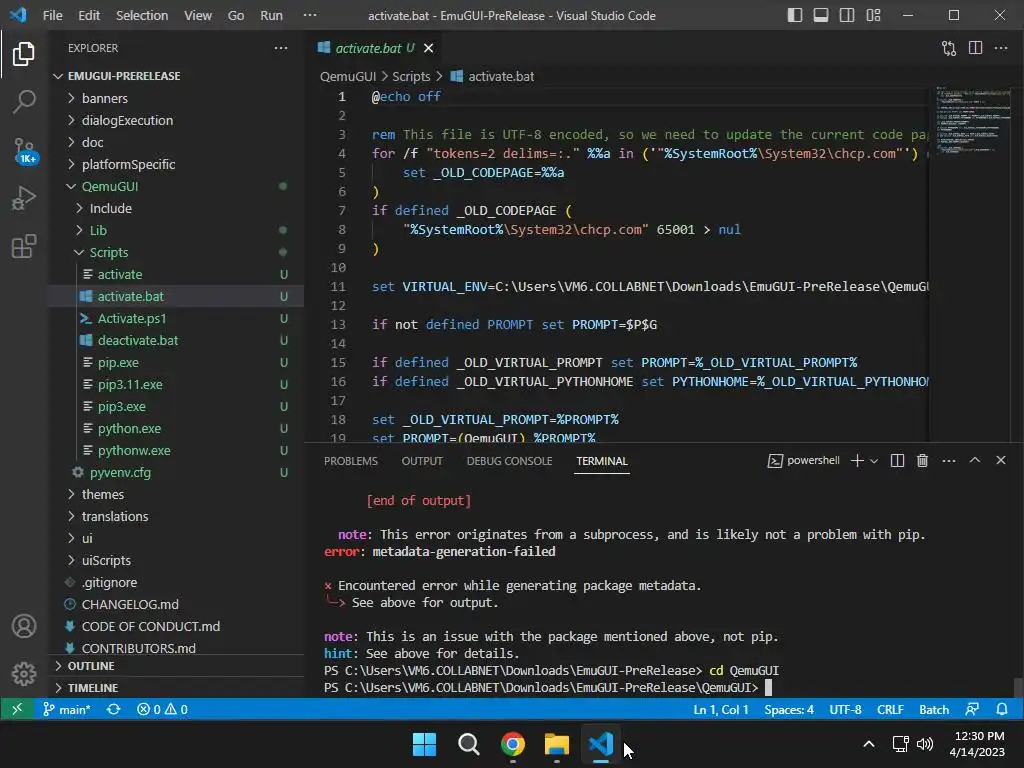This screenshot has height=768, width=1024.
Task: Expand the banners folder
Action: (x=178, y=98)
